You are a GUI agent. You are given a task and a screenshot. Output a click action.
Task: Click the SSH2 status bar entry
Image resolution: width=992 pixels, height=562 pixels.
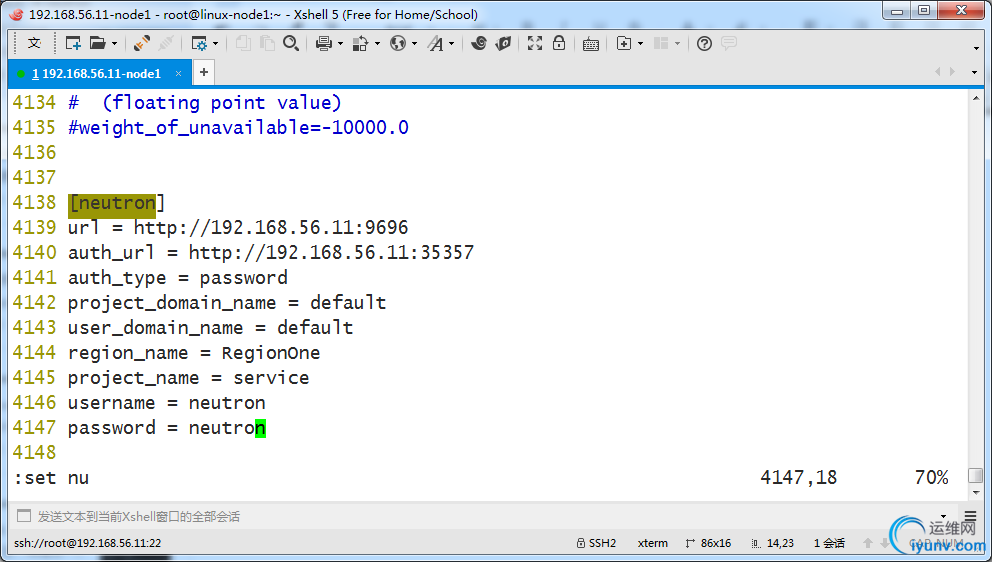point(596,543)
